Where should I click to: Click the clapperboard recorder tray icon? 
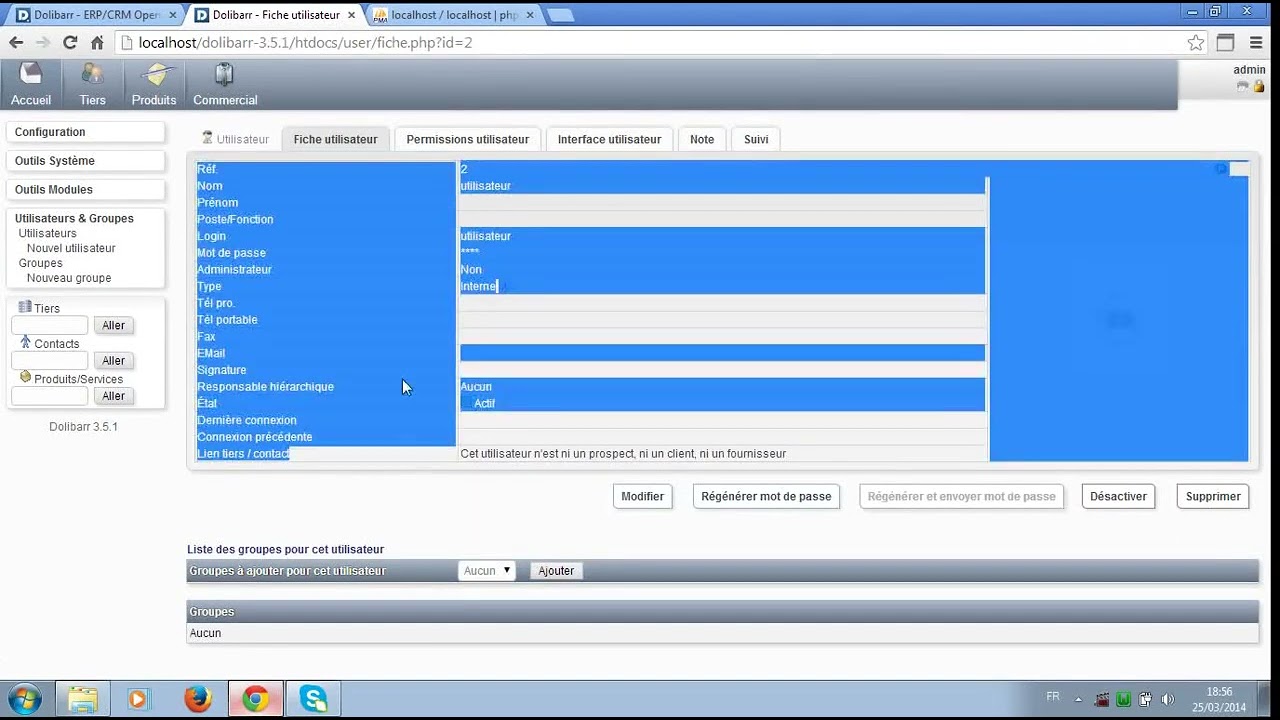1101,699
